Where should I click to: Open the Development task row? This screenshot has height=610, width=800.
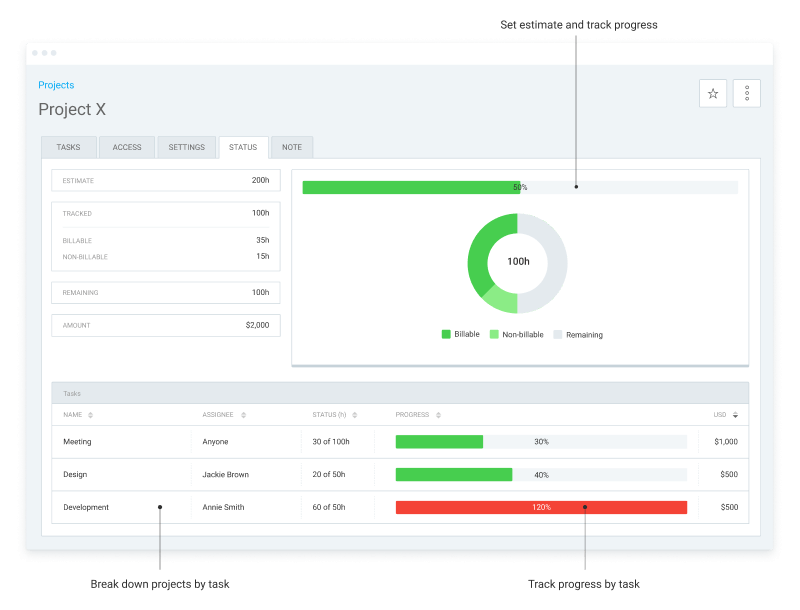(x=400, y=507)
